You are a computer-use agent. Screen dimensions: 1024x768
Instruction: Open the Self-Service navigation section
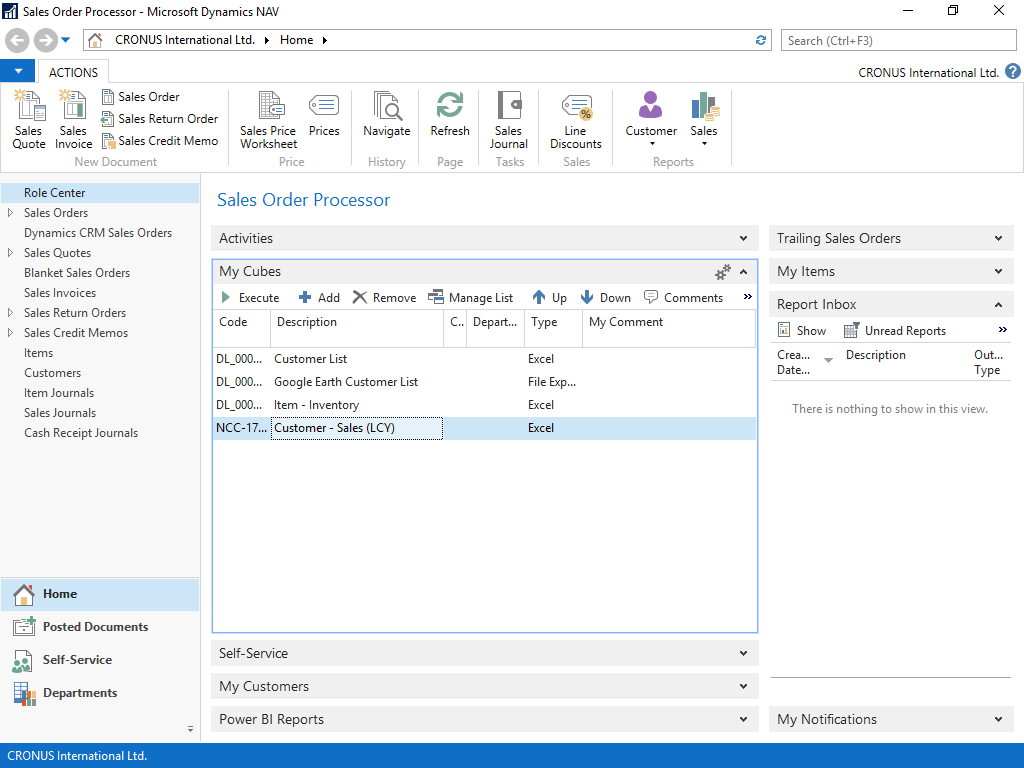point(100,660)
